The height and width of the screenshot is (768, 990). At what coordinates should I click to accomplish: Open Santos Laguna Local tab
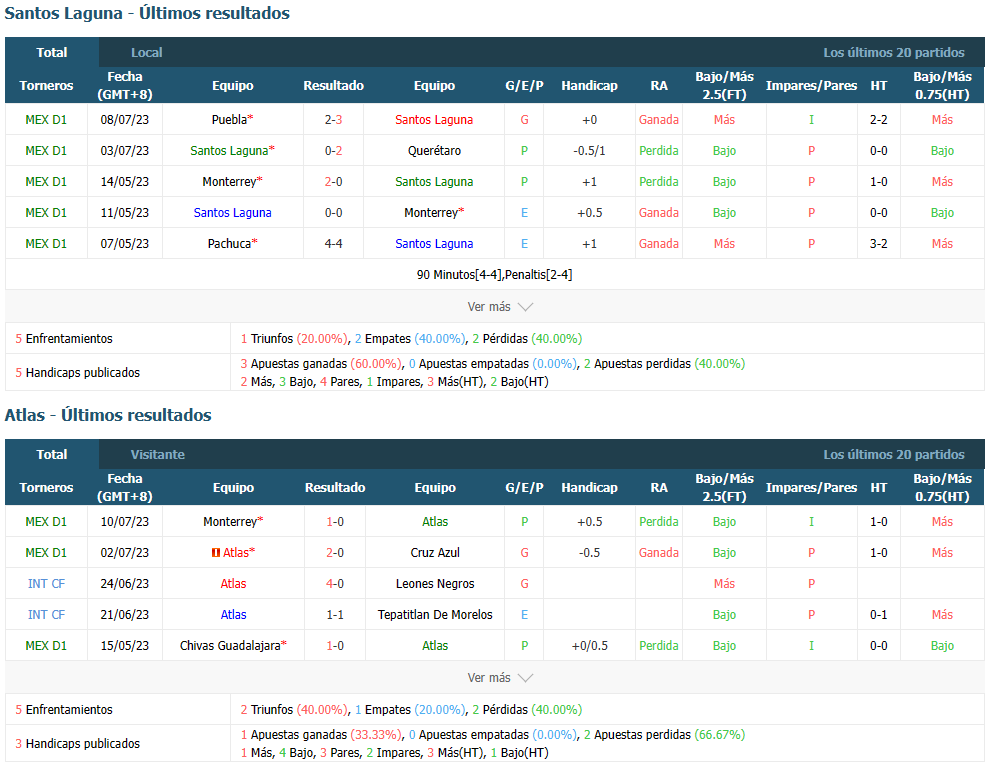(x=146, y=52)
